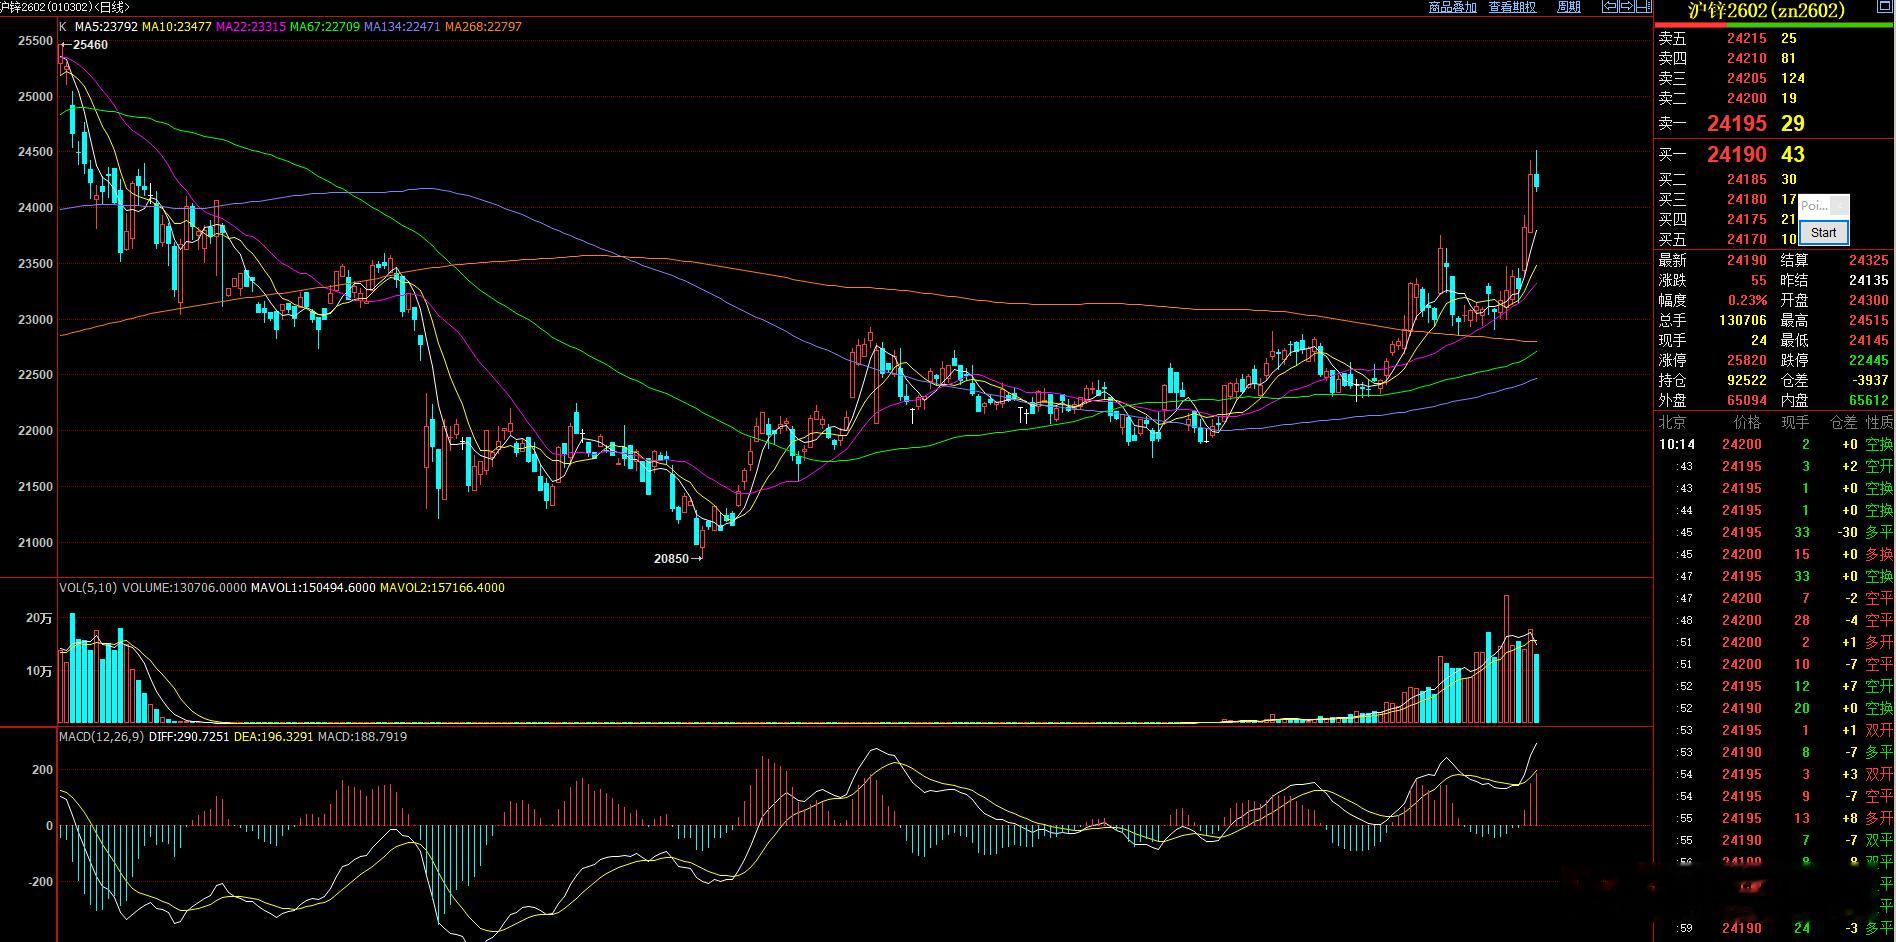Click the 涨停 limit-up value 25820
This screenshot has width=1896, height=942.
pyautogui.click(x=1747, y=361)
